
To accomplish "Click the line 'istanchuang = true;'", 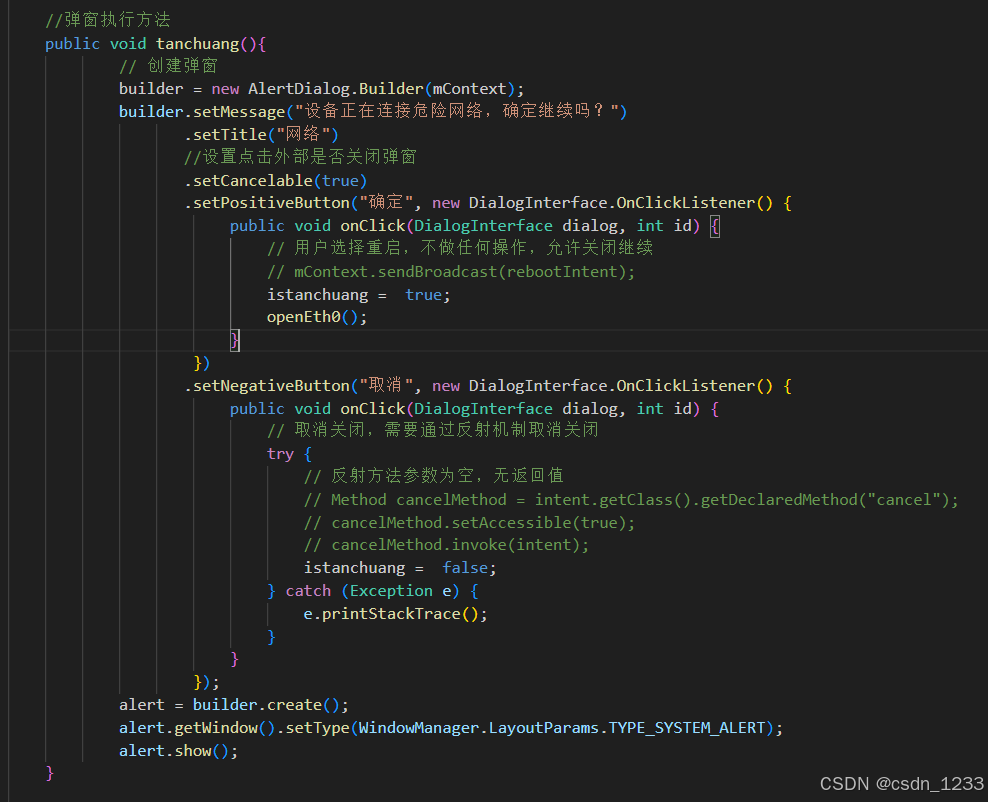I will 359,294.
